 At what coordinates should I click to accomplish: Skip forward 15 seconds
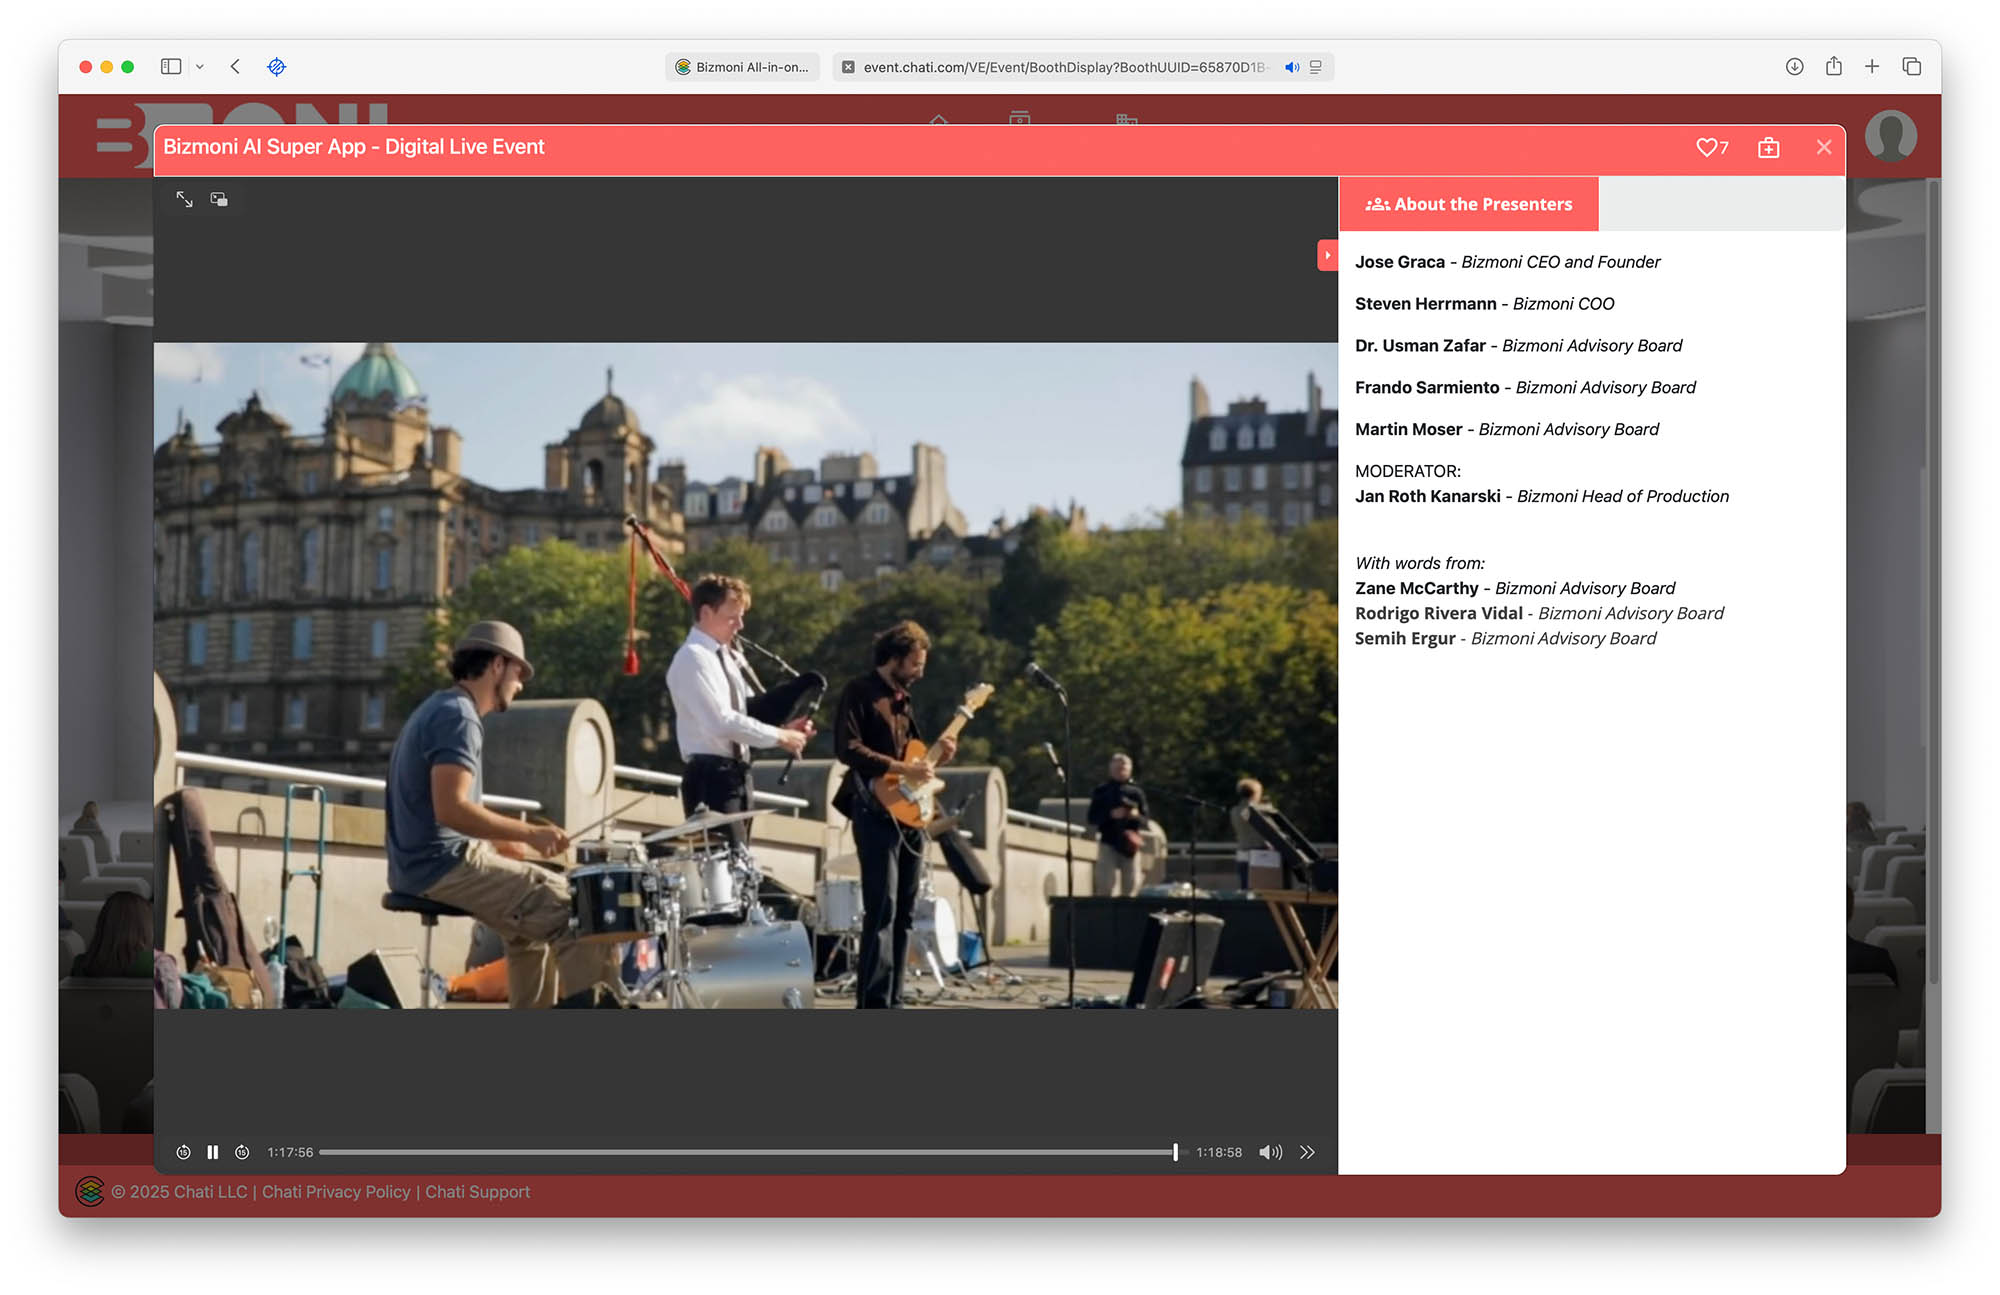(x=242, y=1152)
